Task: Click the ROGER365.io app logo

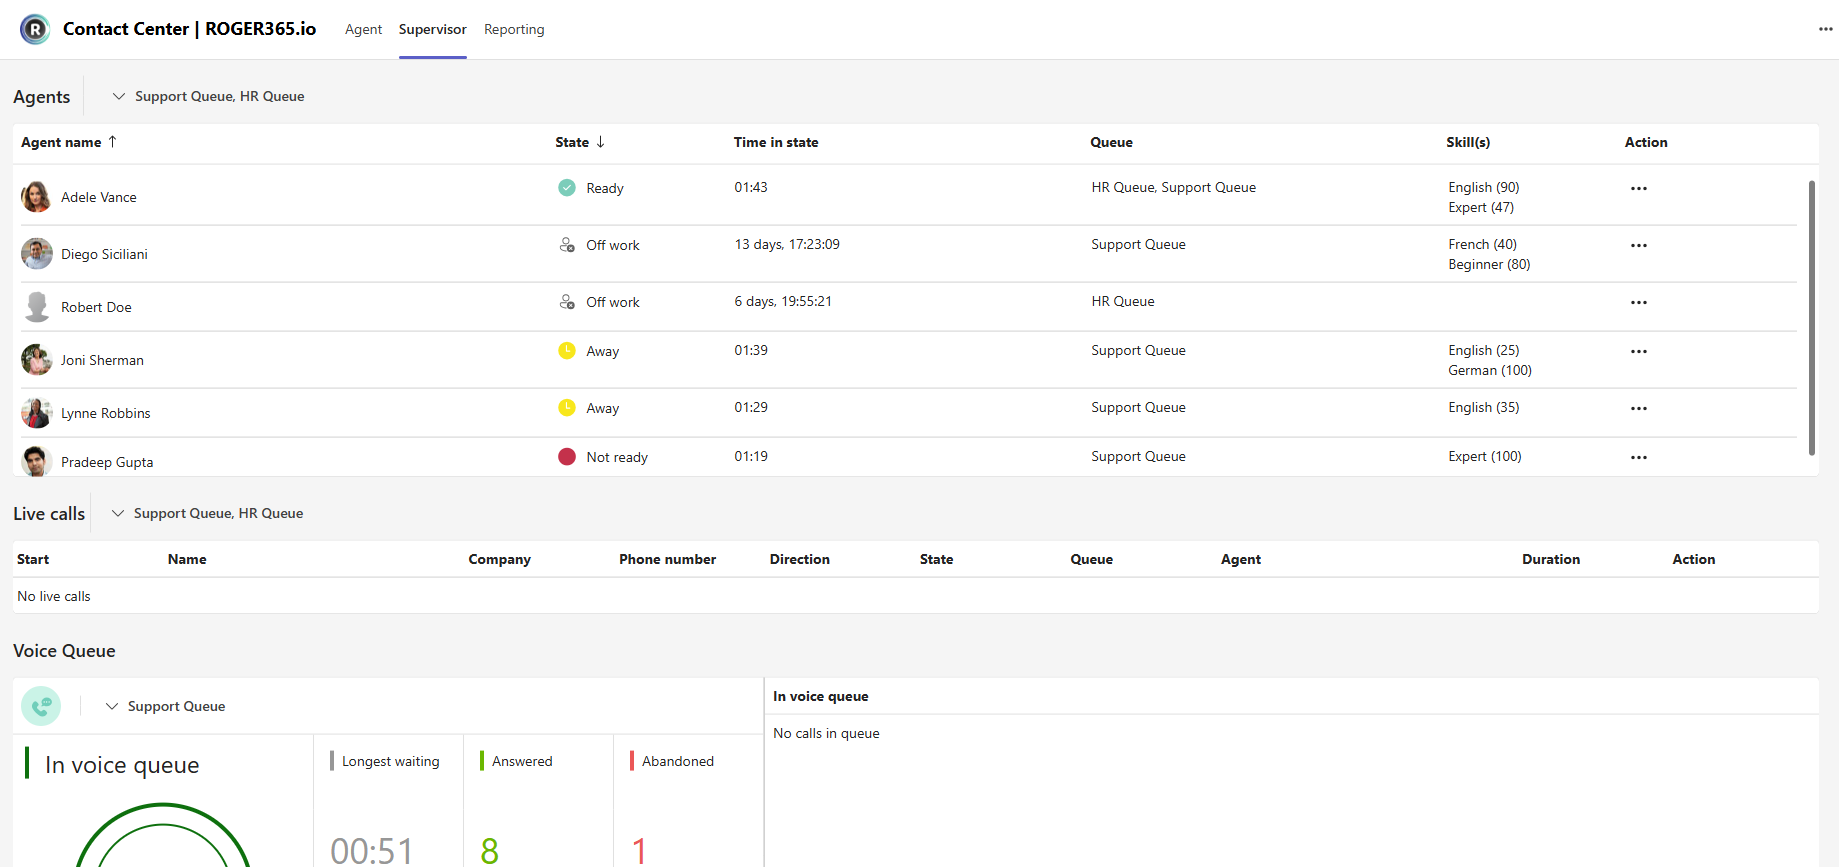Action: coord(35,29)
